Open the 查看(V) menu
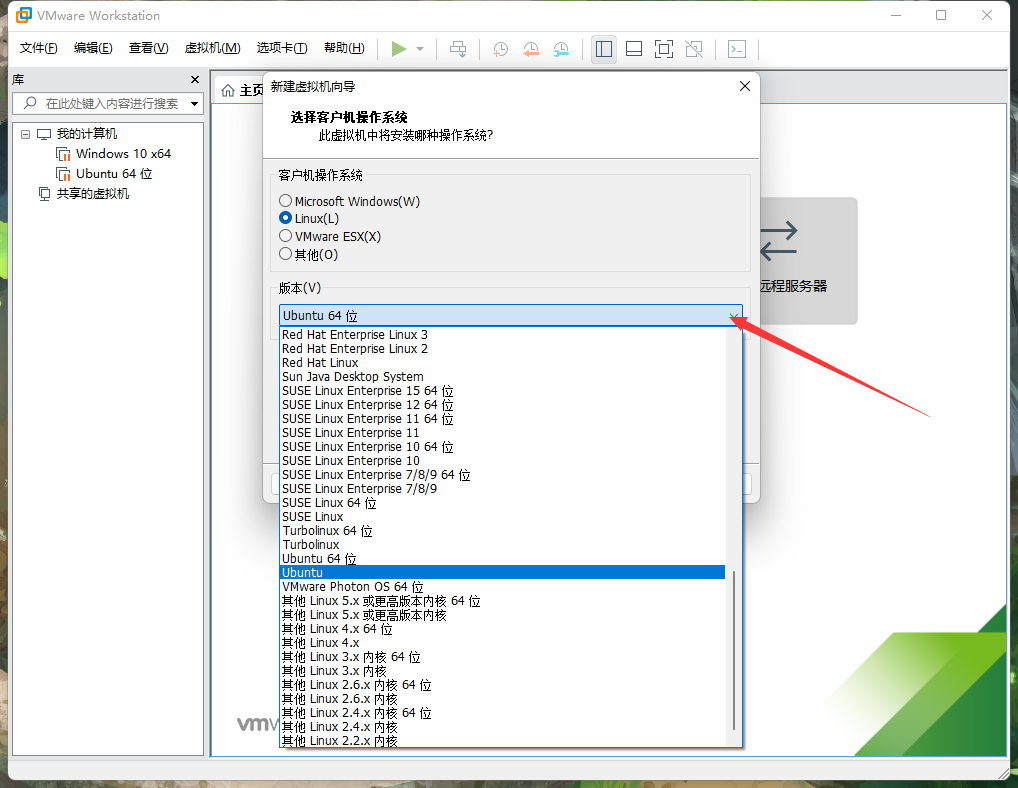The width and height of the screenshot is (1018, 788). click(148, 48)
